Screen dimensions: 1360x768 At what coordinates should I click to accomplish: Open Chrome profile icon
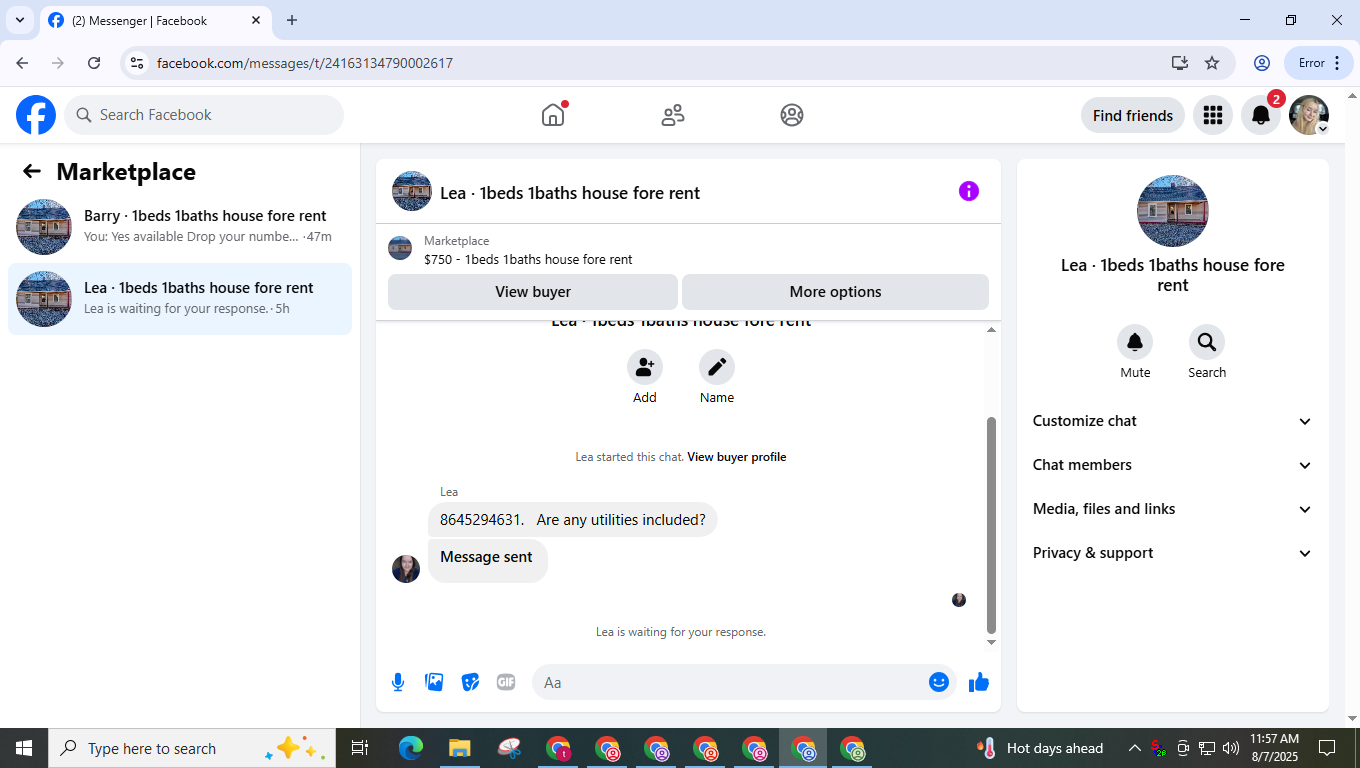[x=1262, y=63]
